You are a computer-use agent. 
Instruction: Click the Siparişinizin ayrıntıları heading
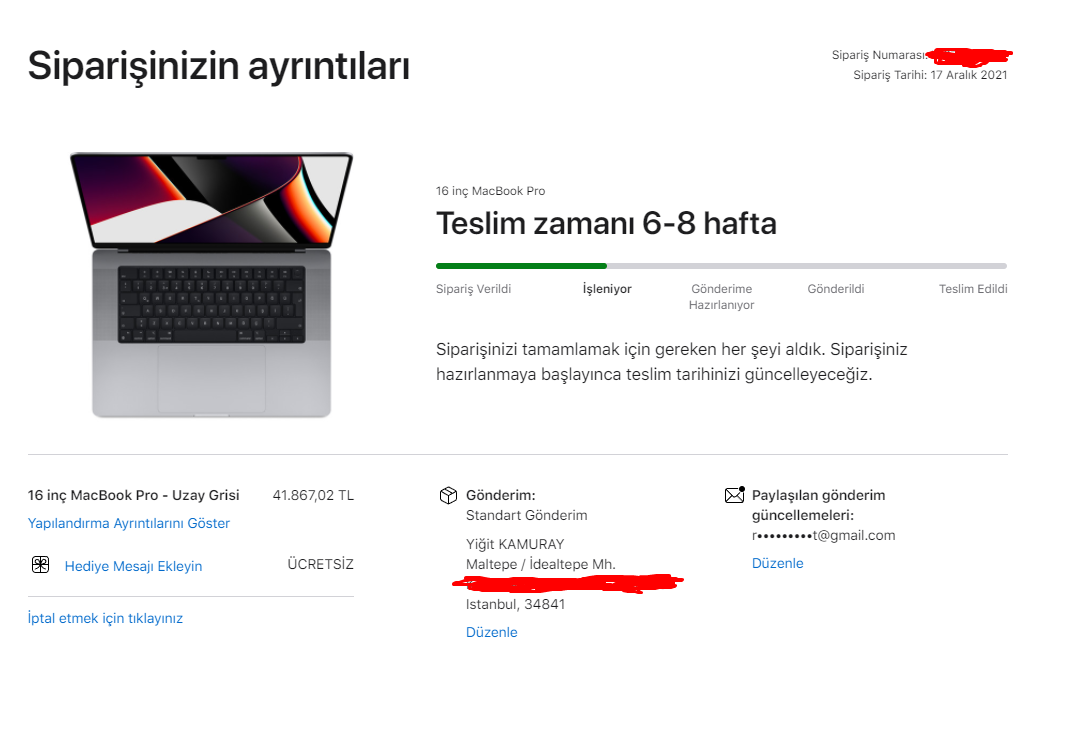point(219,67)
